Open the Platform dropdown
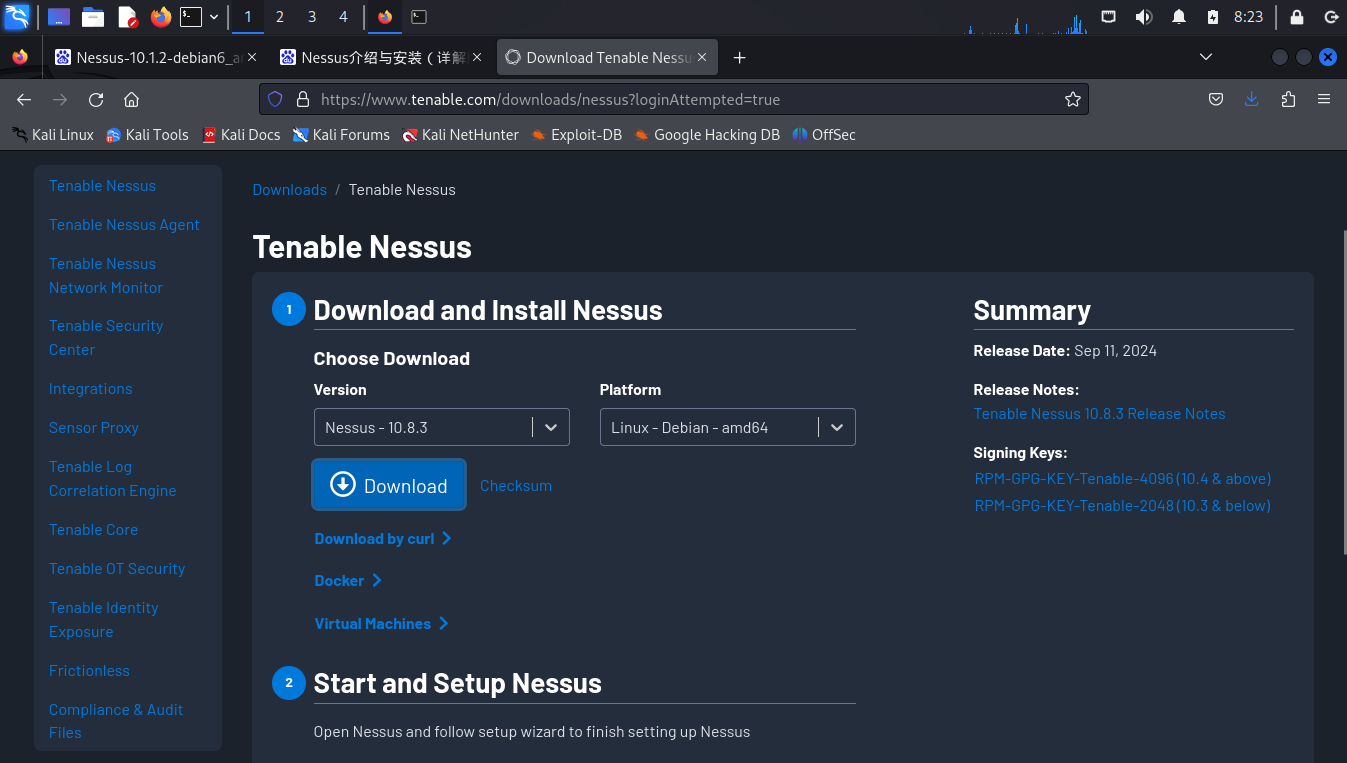 point(727,427)
